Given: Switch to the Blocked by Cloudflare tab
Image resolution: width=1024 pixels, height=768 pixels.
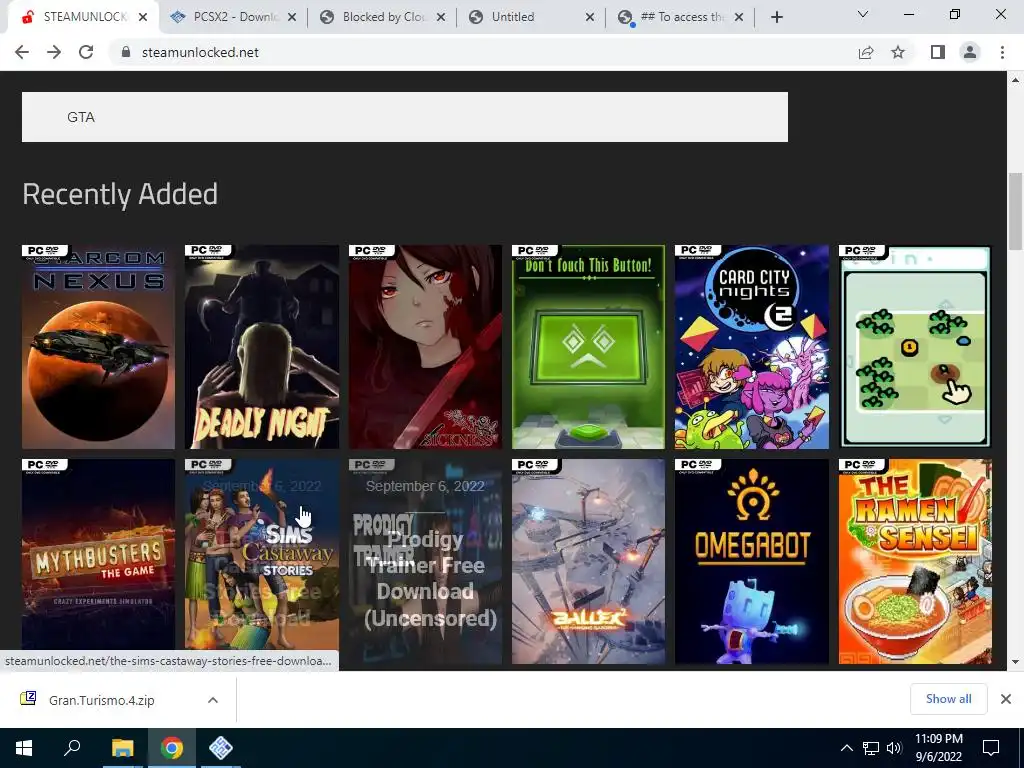Looking at the screenshot, I should (x=382, y=17).
